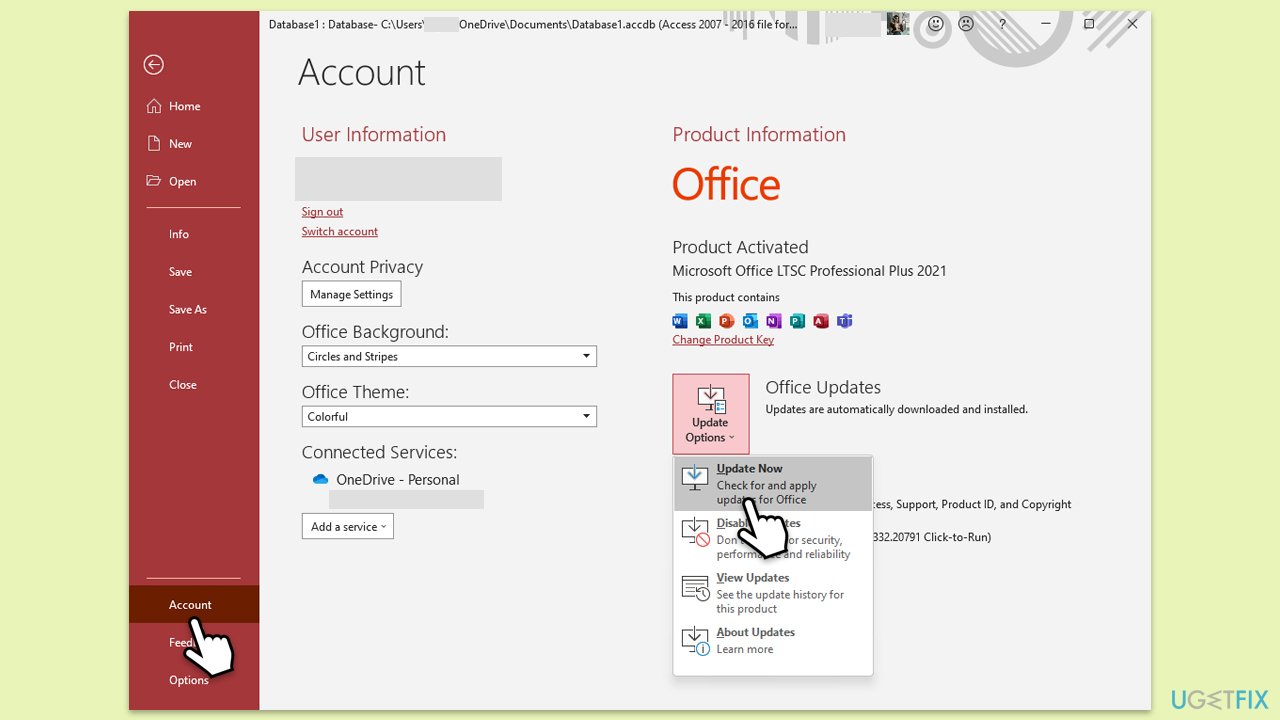Select Open in the Backstage sidebar
Viewport: 1280px width, 720px height.
[194, 181]
